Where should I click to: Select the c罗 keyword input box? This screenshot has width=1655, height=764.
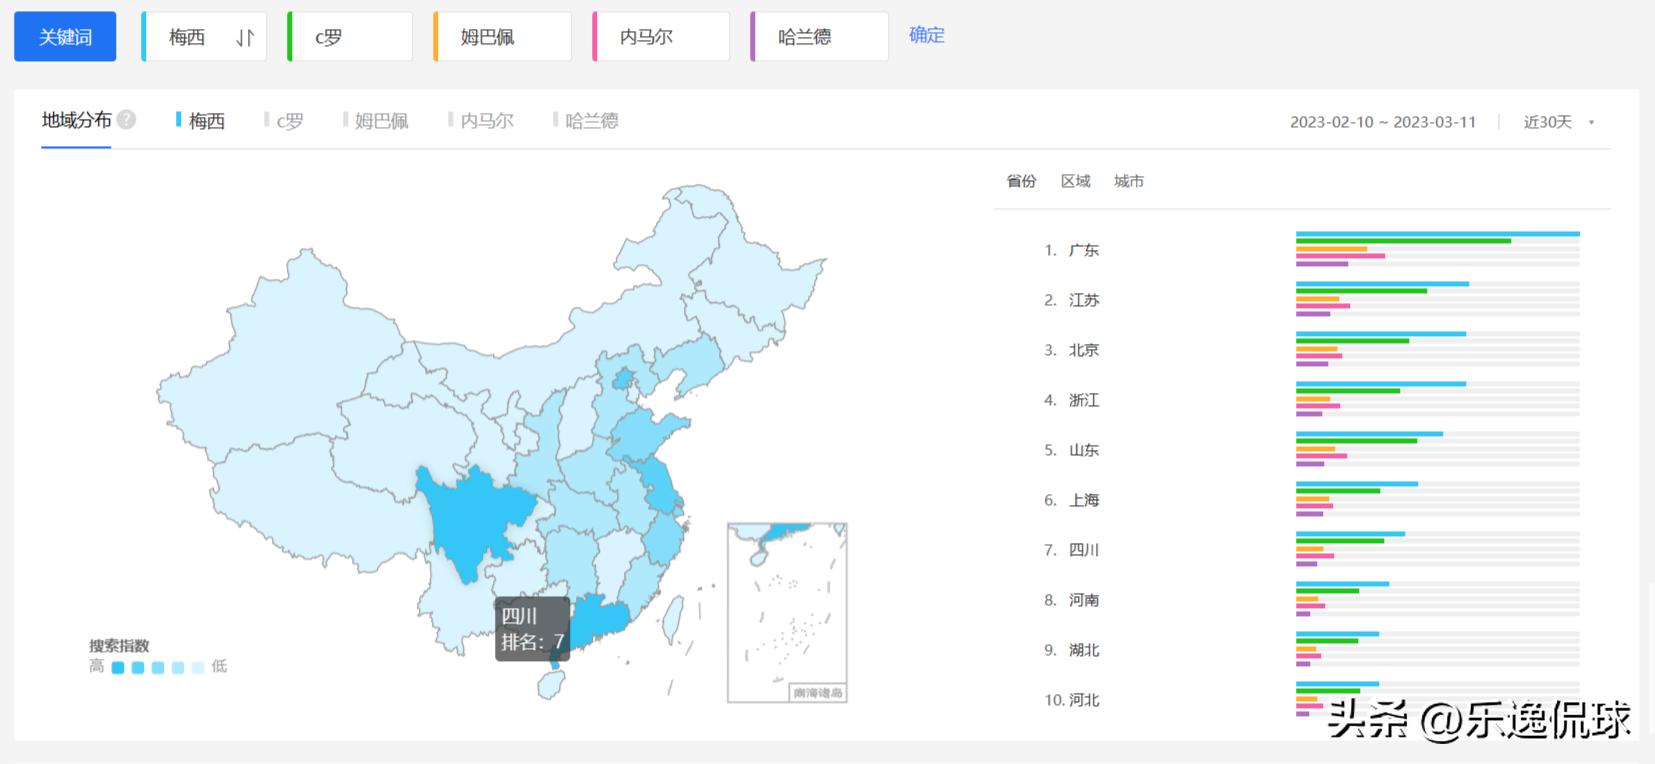[x=350, y=37]
